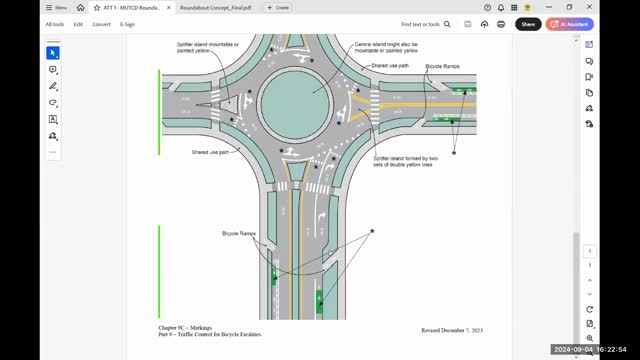Click the zoom in magnifier icon
Screen dimensions: 640x360
[x=589, y=338]
